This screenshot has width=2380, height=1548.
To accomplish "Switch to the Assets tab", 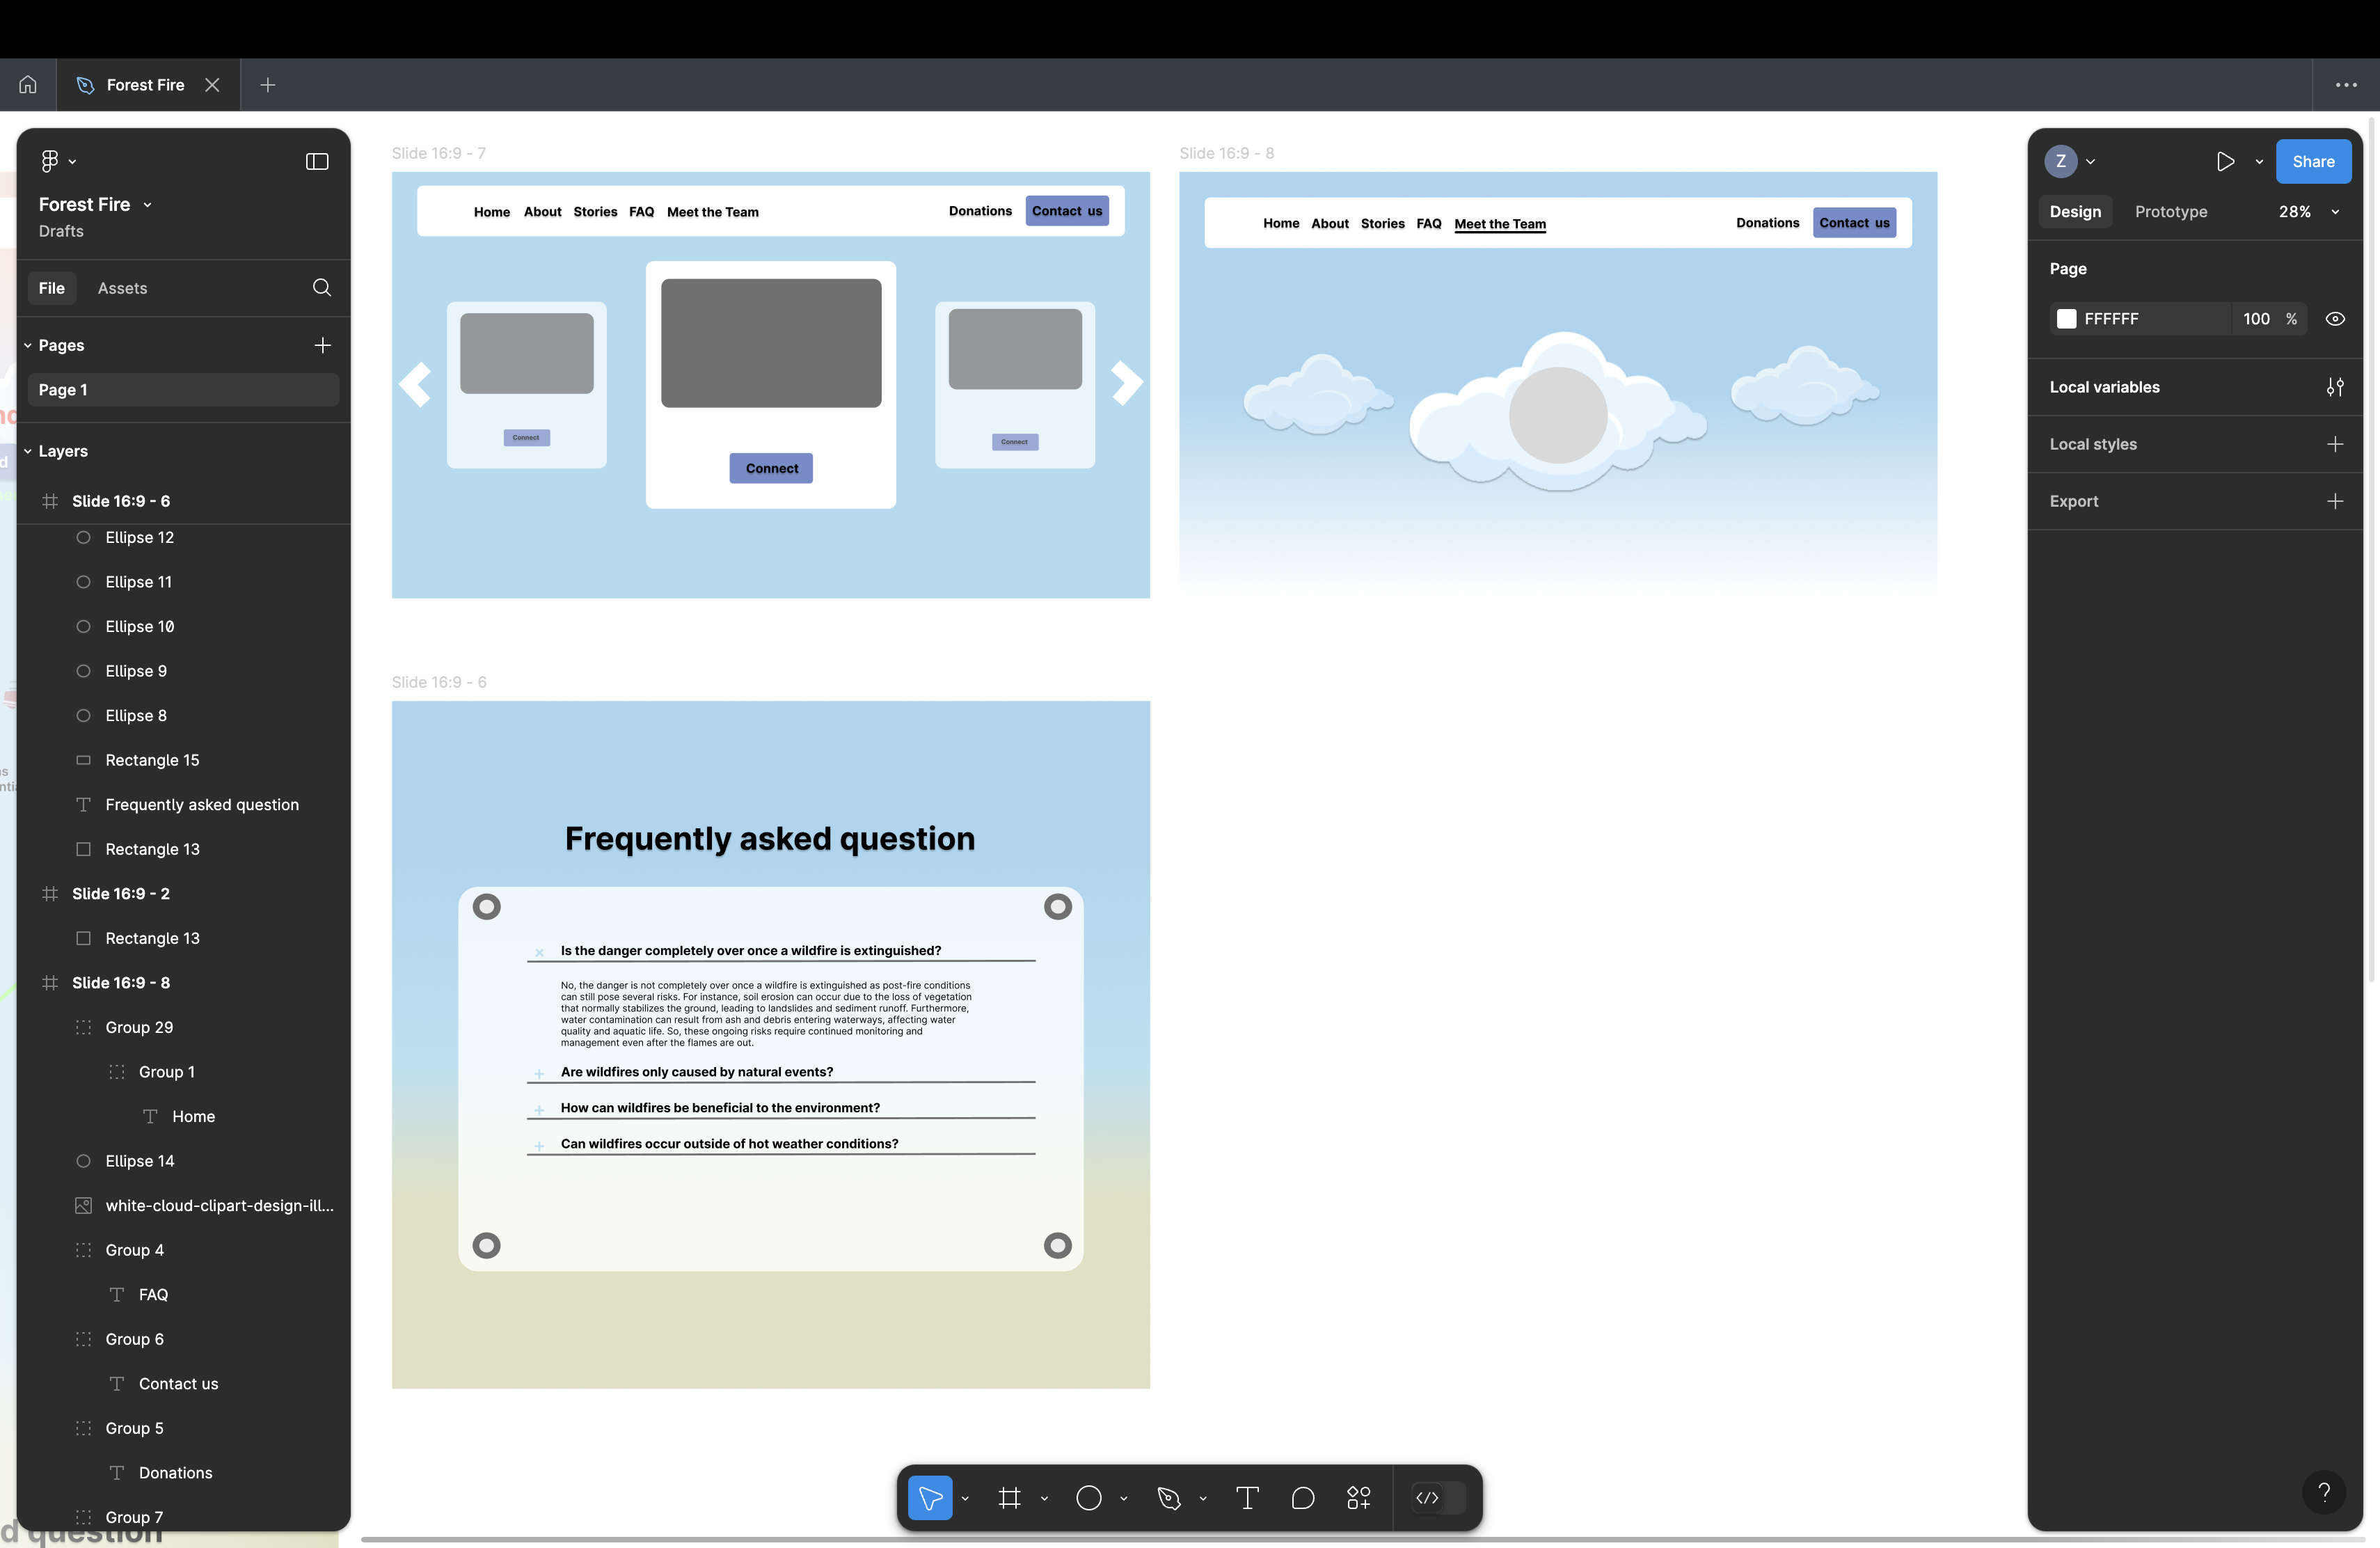I will [x=122, y=288].
